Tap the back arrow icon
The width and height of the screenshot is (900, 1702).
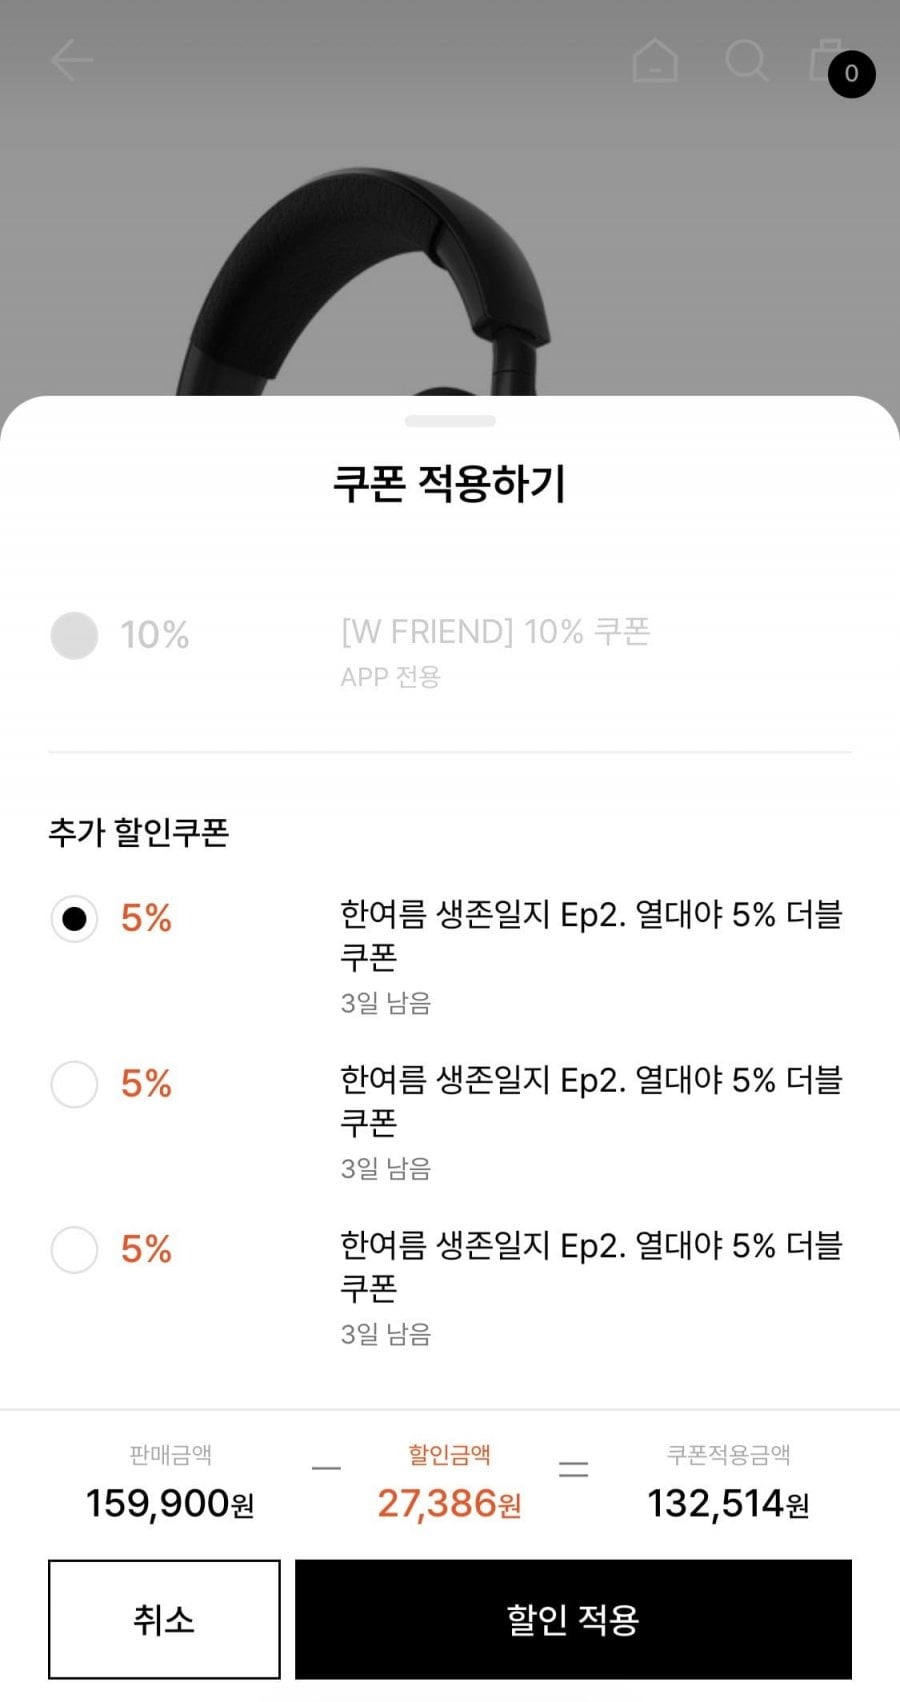point(72,60)
